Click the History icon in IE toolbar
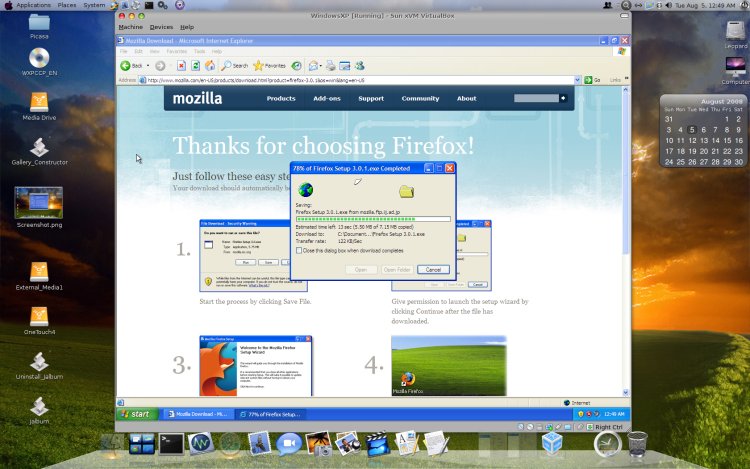Image resolution: width=750 pixels, height=469 pixels. tap(297, 65)
